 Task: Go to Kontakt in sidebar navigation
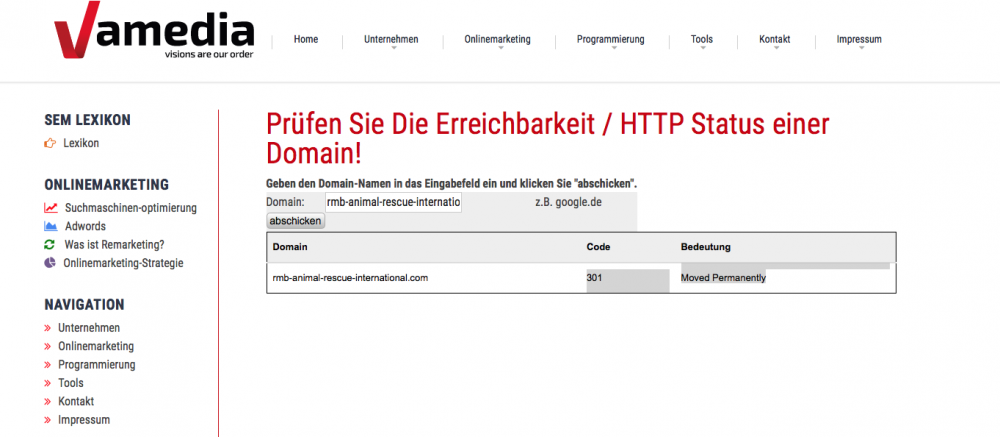click(x=76, y=402)
